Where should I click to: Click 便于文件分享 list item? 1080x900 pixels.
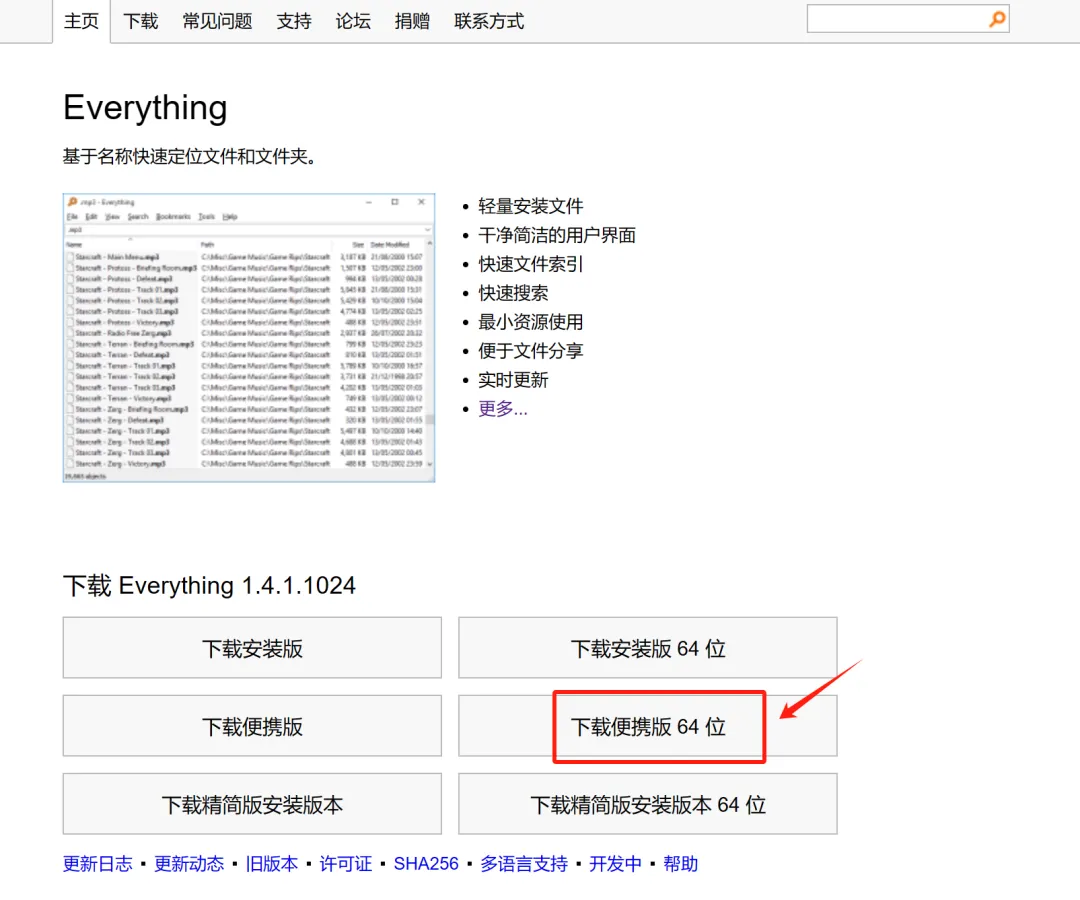[x=530, y=350]
